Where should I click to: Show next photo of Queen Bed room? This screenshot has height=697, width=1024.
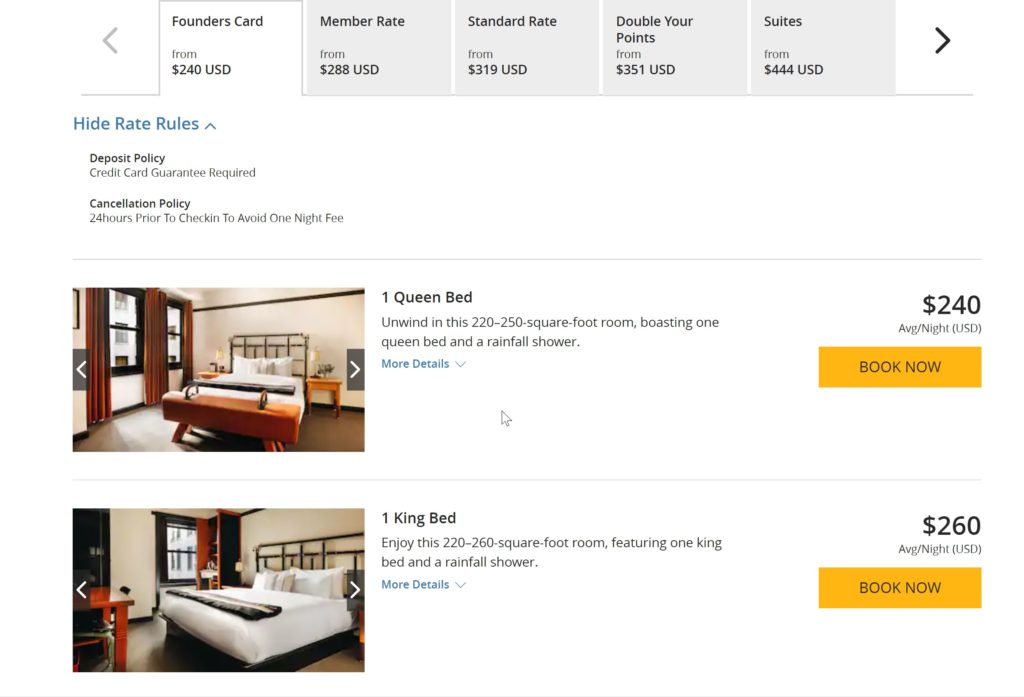[x=355, y=370]
